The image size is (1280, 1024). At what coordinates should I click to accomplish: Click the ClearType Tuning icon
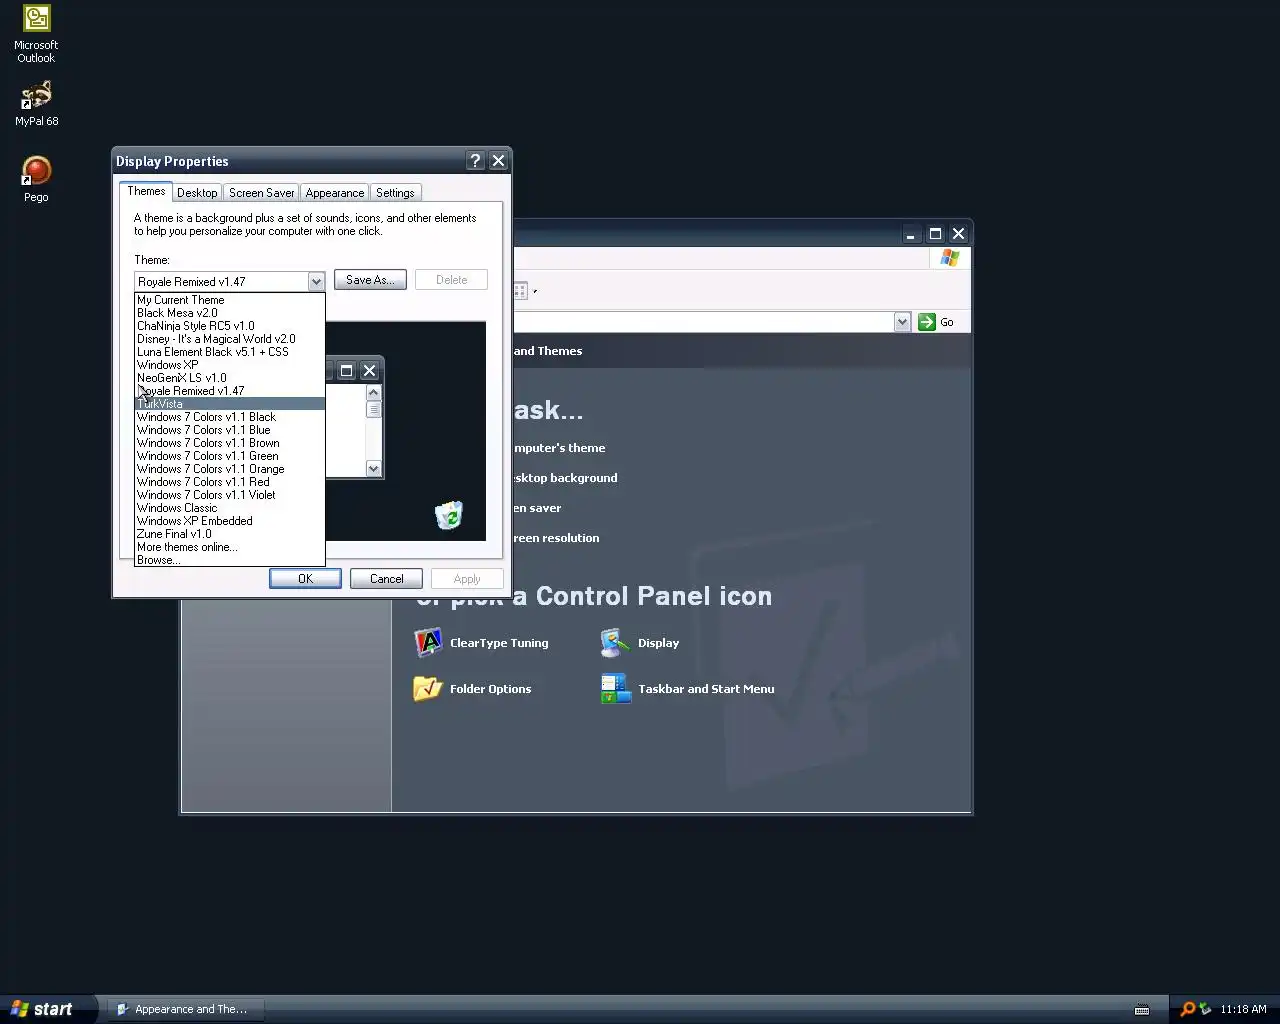point(428,643)
